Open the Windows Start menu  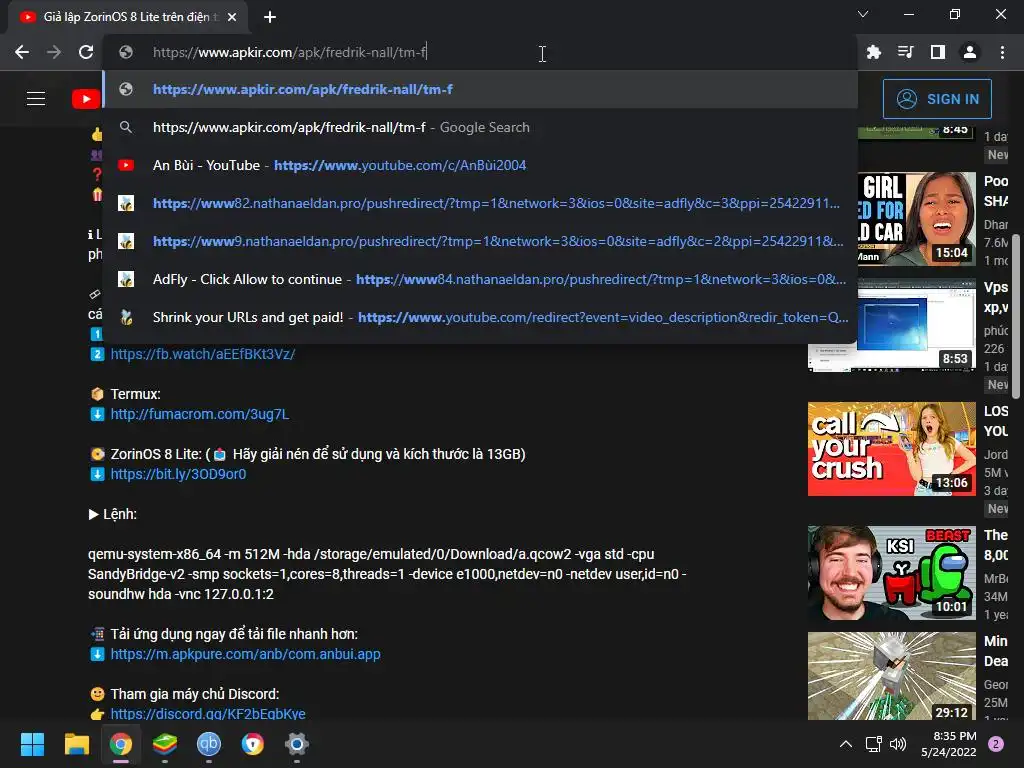pos(32,744)
